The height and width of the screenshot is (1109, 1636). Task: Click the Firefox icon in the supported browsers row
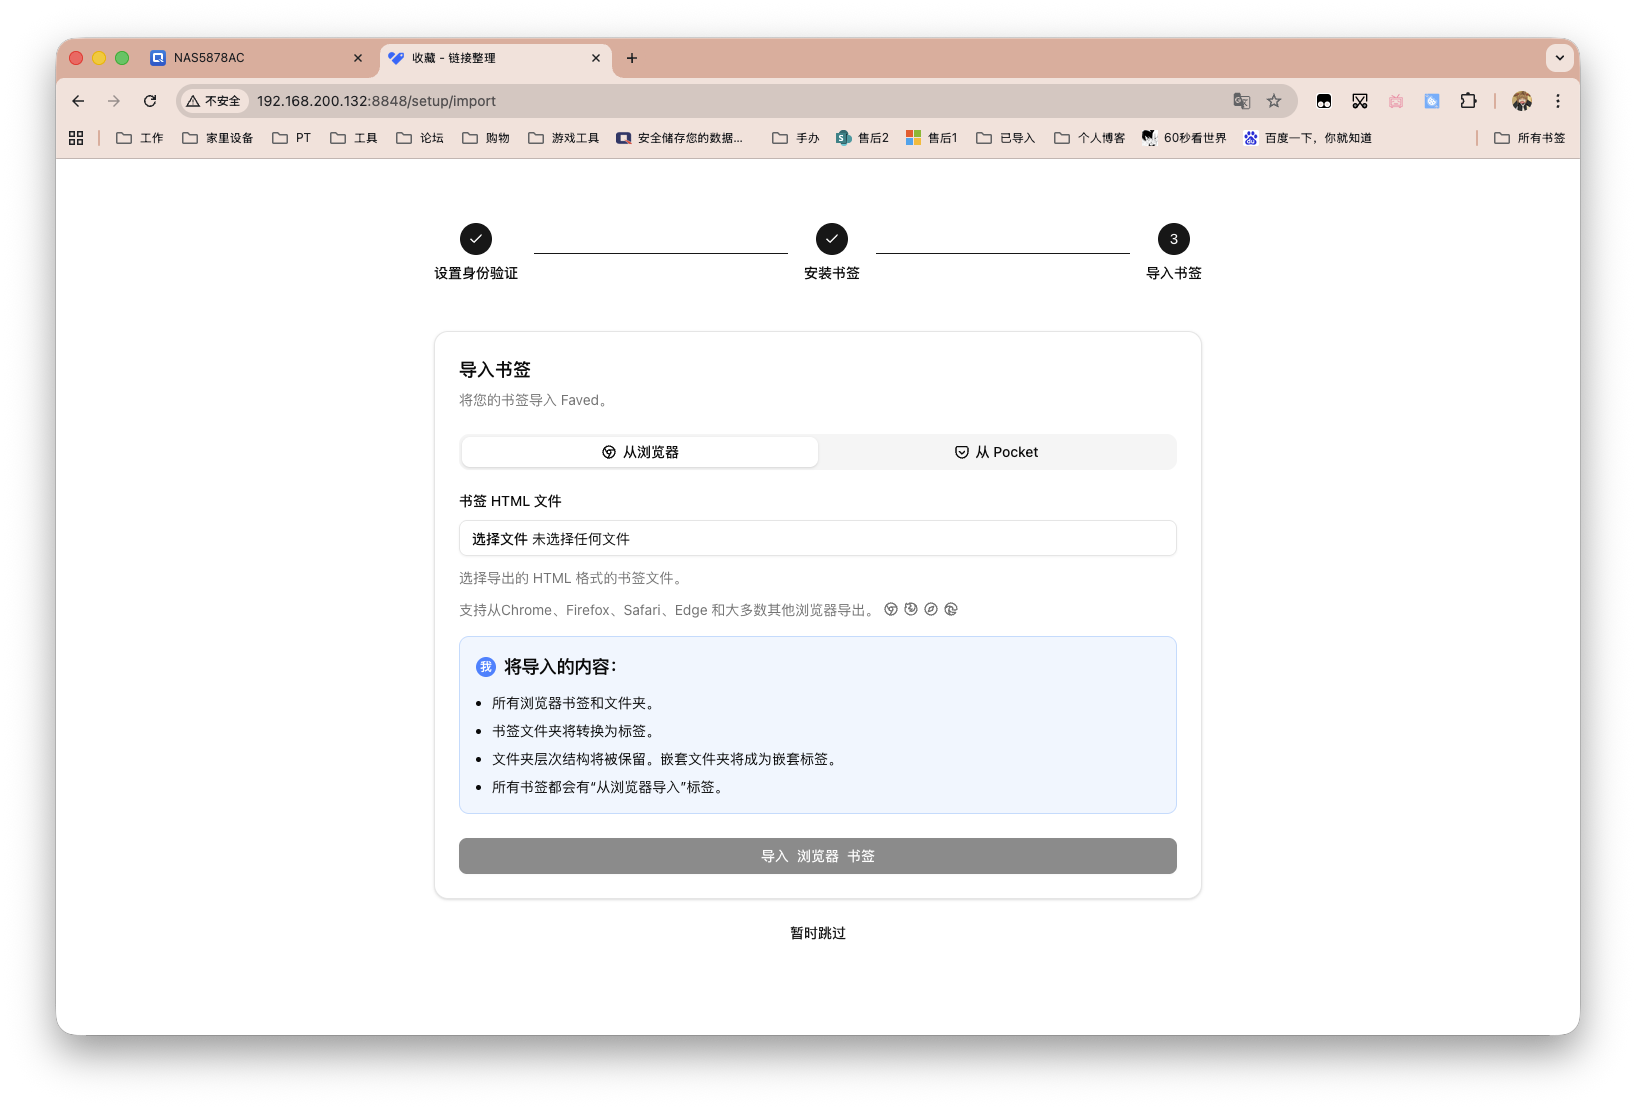point(910,609)
